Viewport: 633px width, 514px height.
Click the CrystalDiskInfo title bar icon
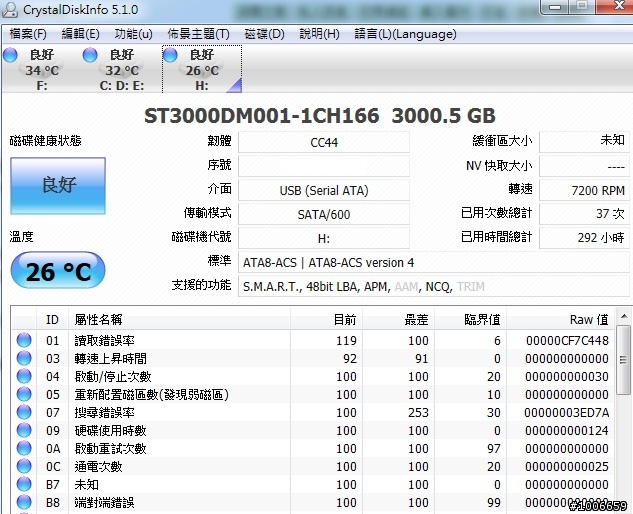pyautogui.click(x=10, y=10)
